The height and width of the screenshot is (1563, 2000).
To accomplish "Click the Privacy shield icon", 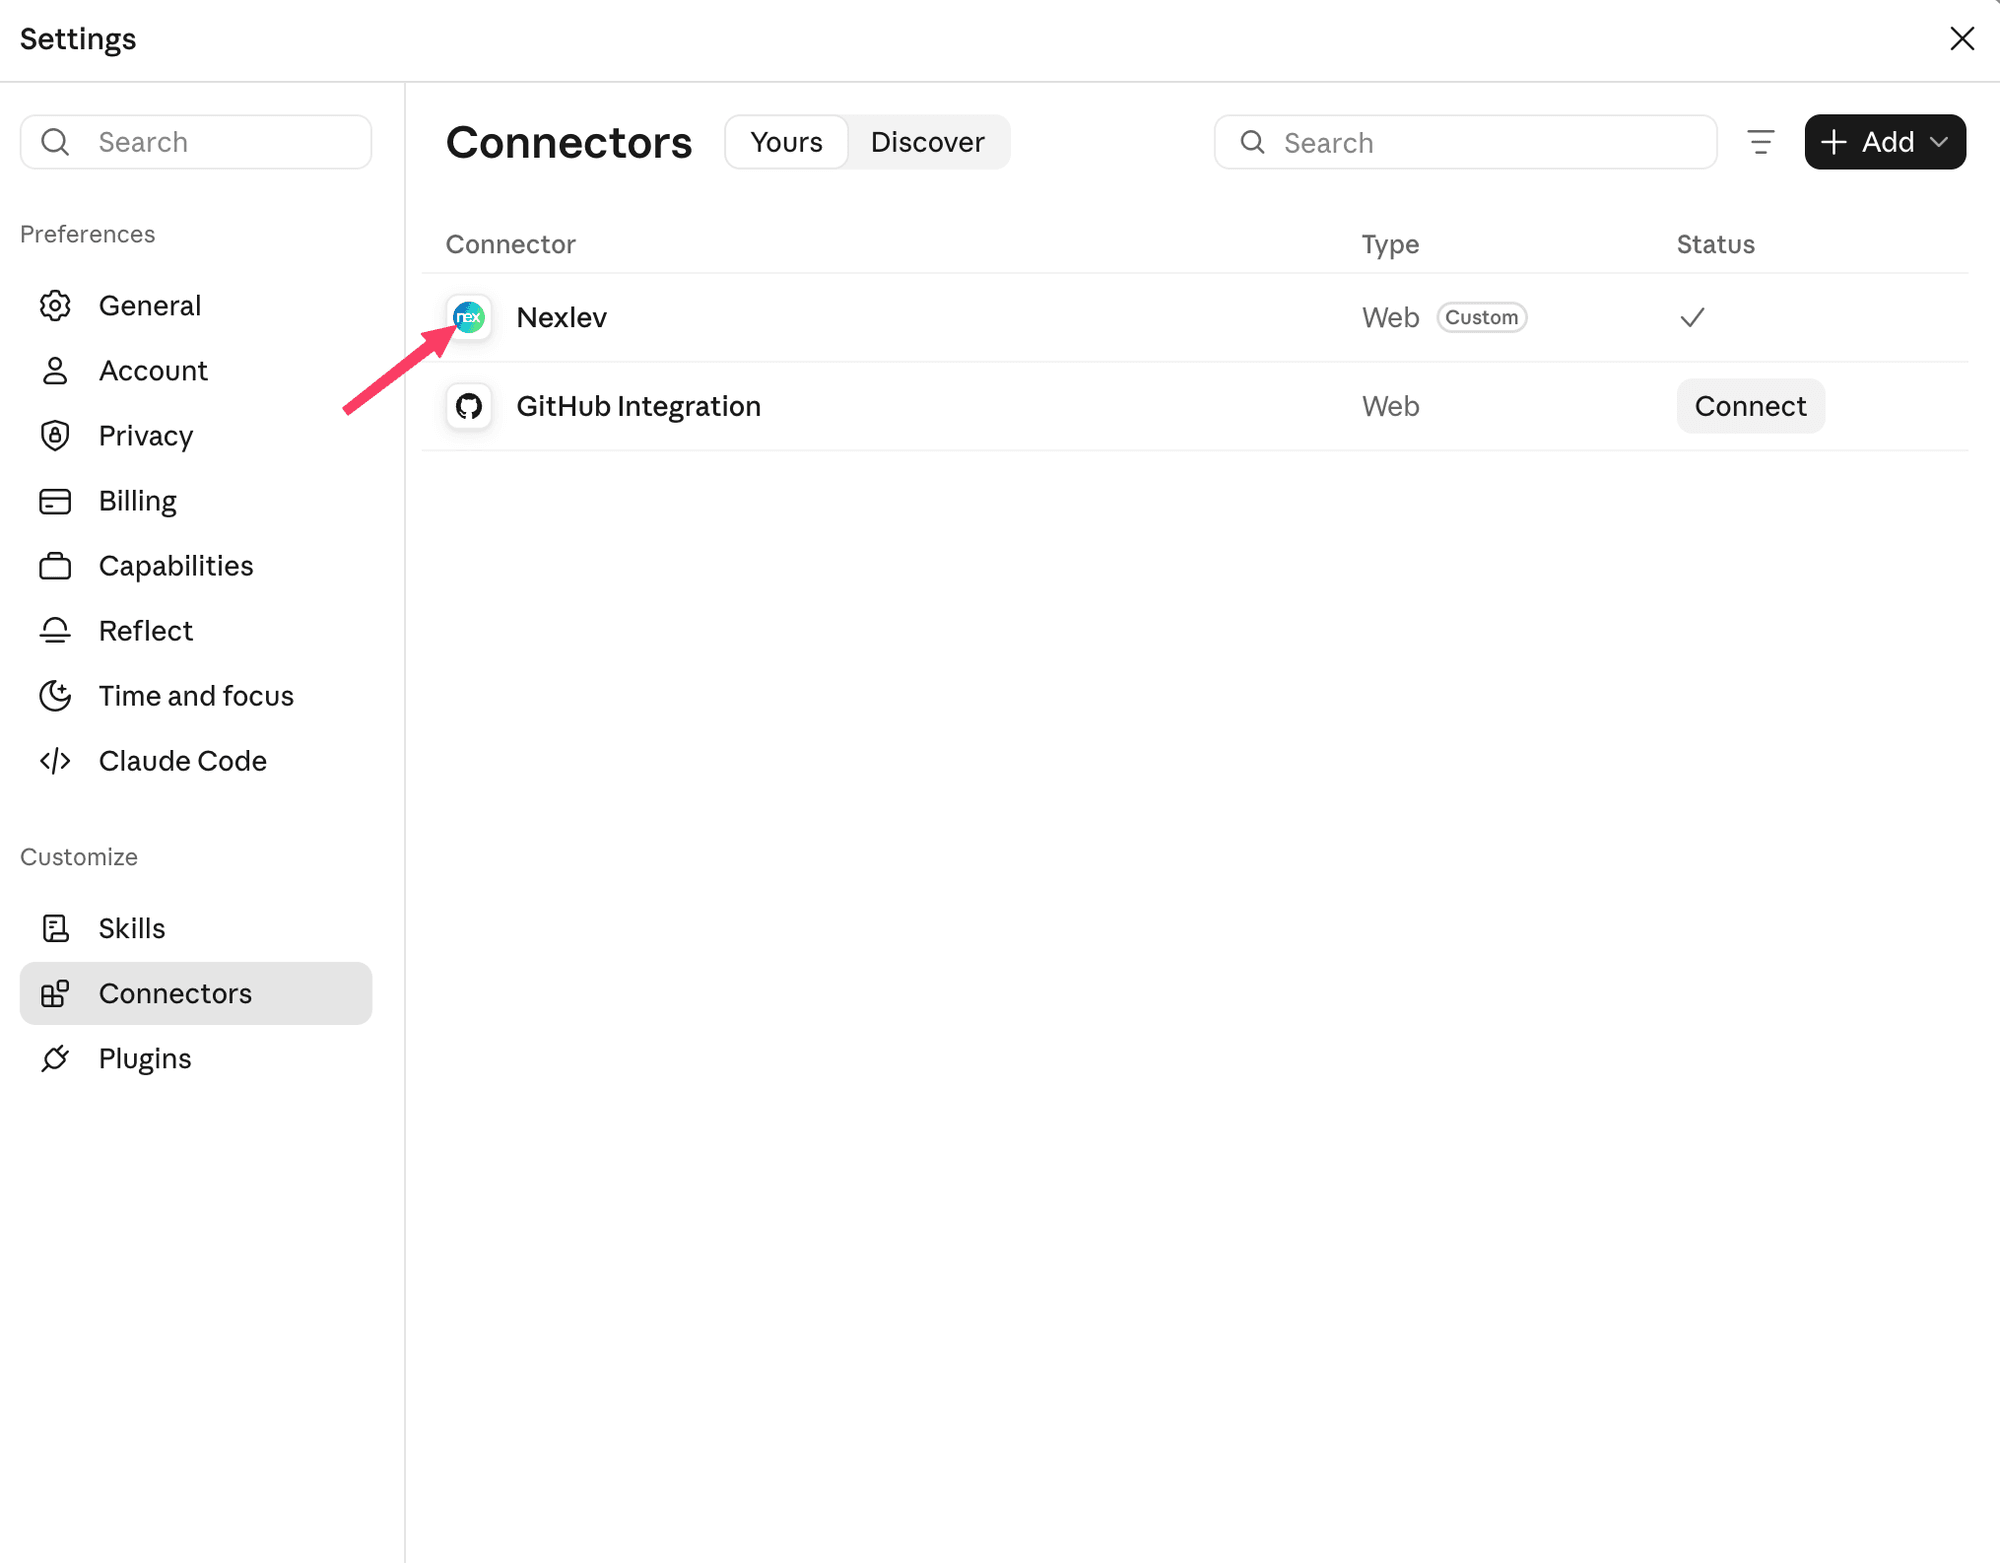I will point(55,435).
